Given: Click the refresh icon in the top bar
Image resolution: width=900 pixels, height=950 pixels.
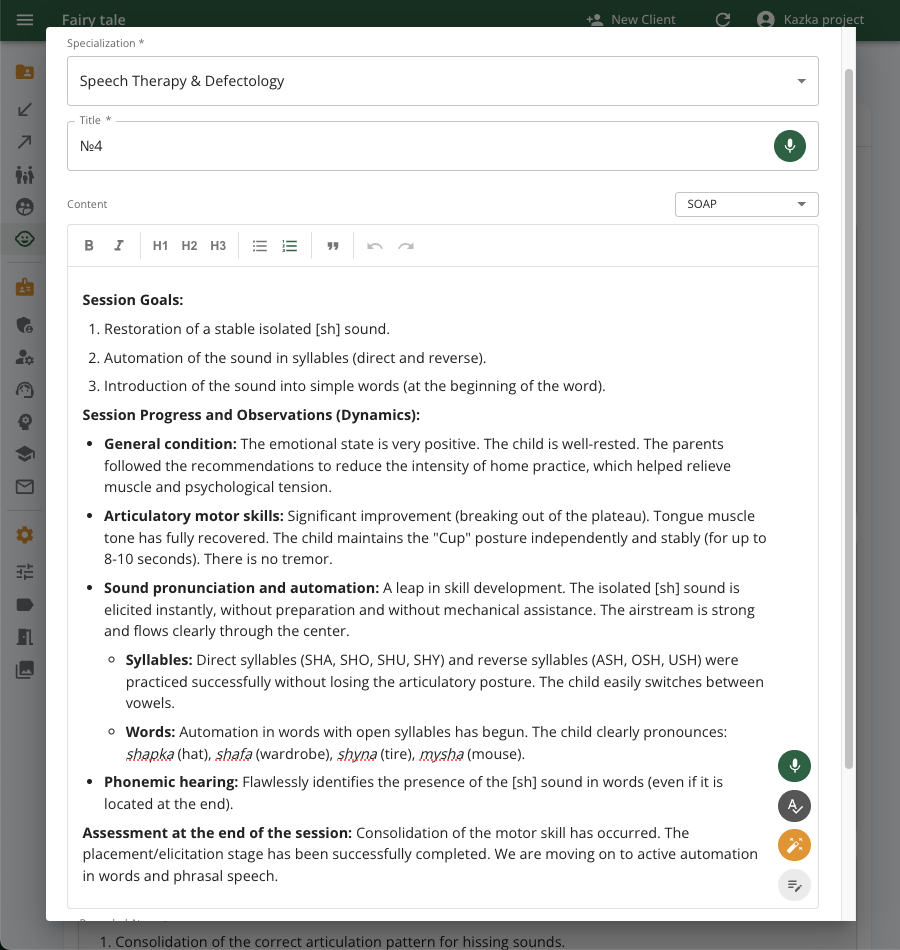Looking at the screenshot, I should point(722,19).
